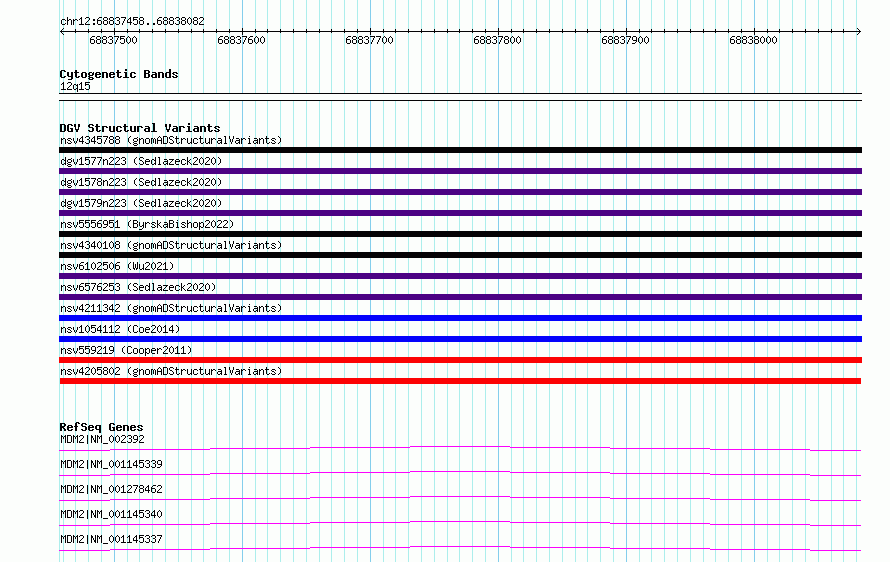The image size is (890, 562).
Task: Open the nsv6102506 (Wu2021) label
Action: point(117,266)
